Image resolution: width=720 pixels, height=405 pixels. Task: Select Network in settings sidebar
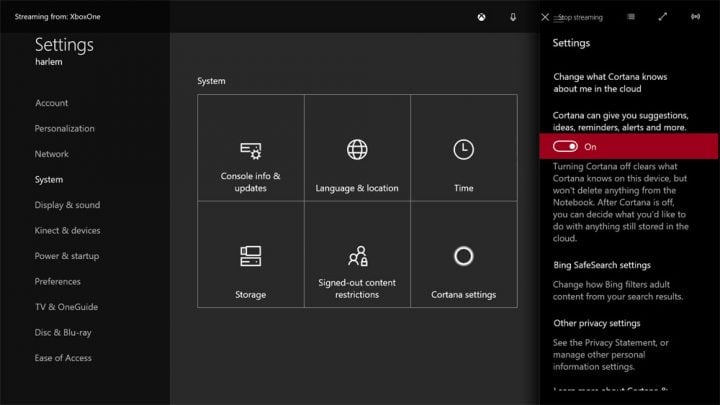(52, 154)
